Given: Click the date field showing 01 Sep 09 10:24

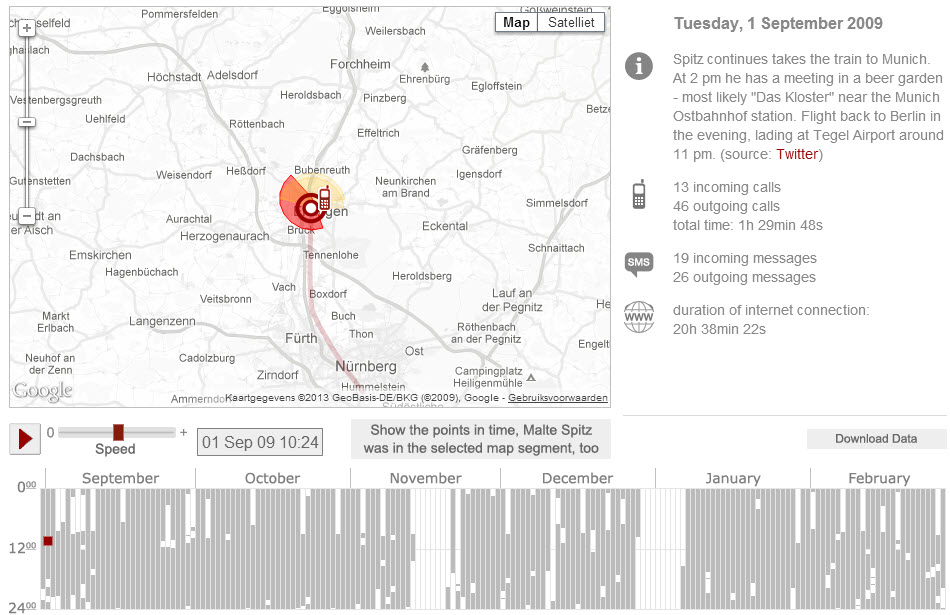Looking at the screenshot, I should pos(260,442).
